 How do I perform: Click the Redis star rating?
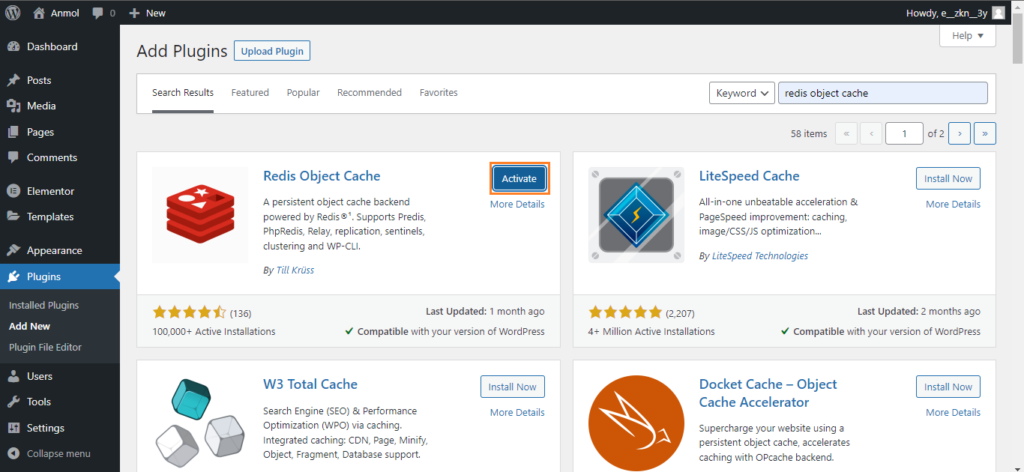[x=189, y=313]
